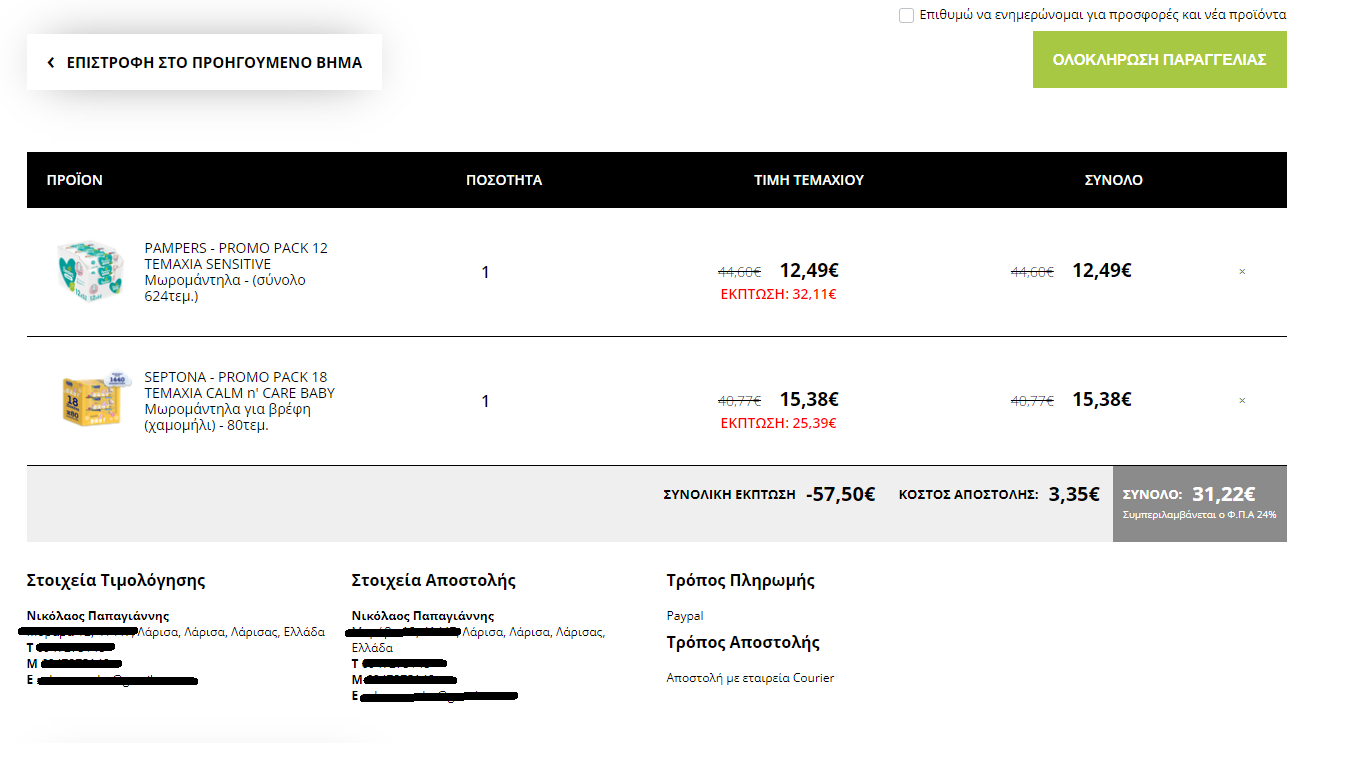
Task: Click the ΣΥΝΟΛΙΚΗ ΕΚΠΤΩΣΗ label
Action: click(730, 495)
